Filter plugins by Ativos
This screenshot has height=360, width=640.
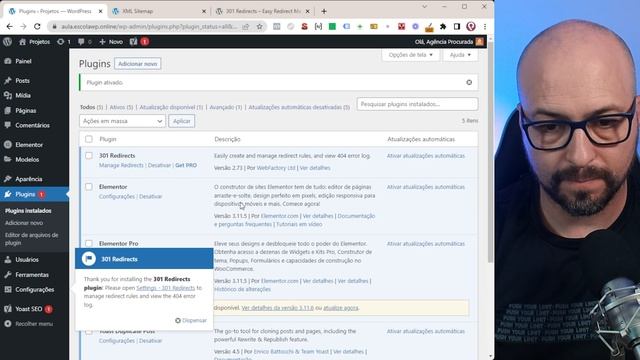121,107
